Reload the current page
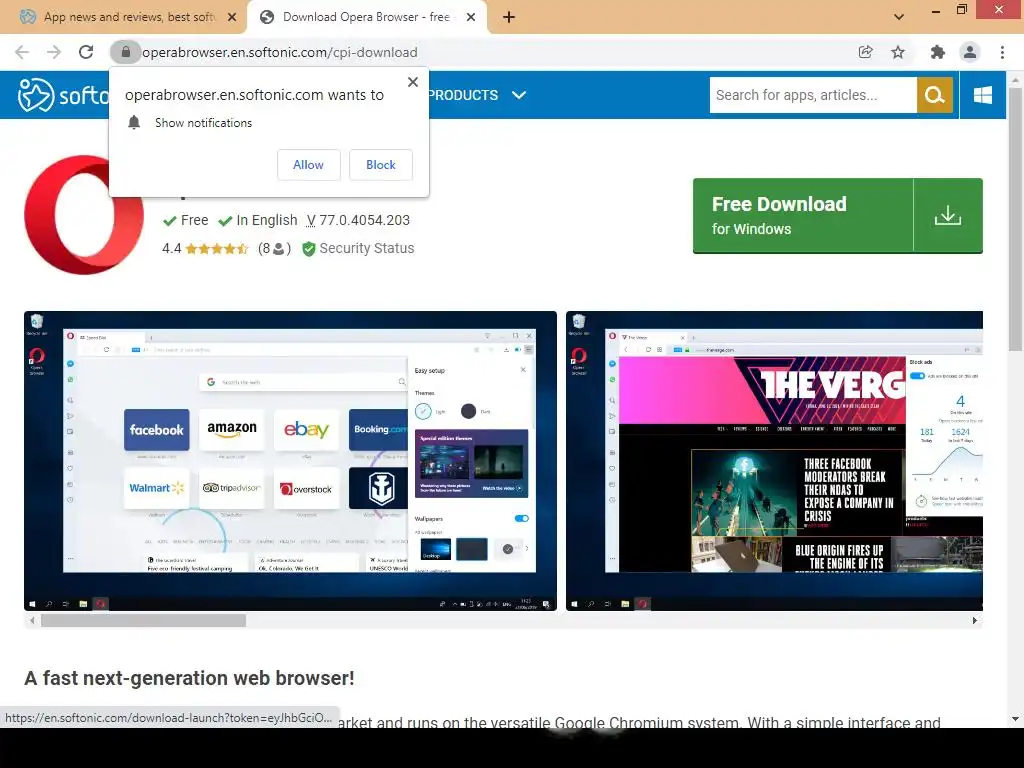 (86, 52)
